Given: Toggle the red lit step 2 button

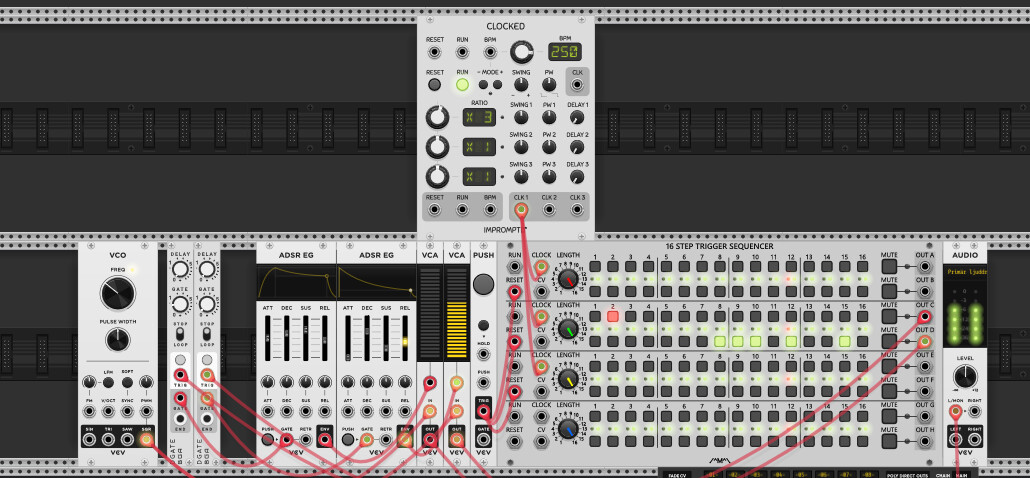Looking at the screenshot, I should (x=612, y=315).
